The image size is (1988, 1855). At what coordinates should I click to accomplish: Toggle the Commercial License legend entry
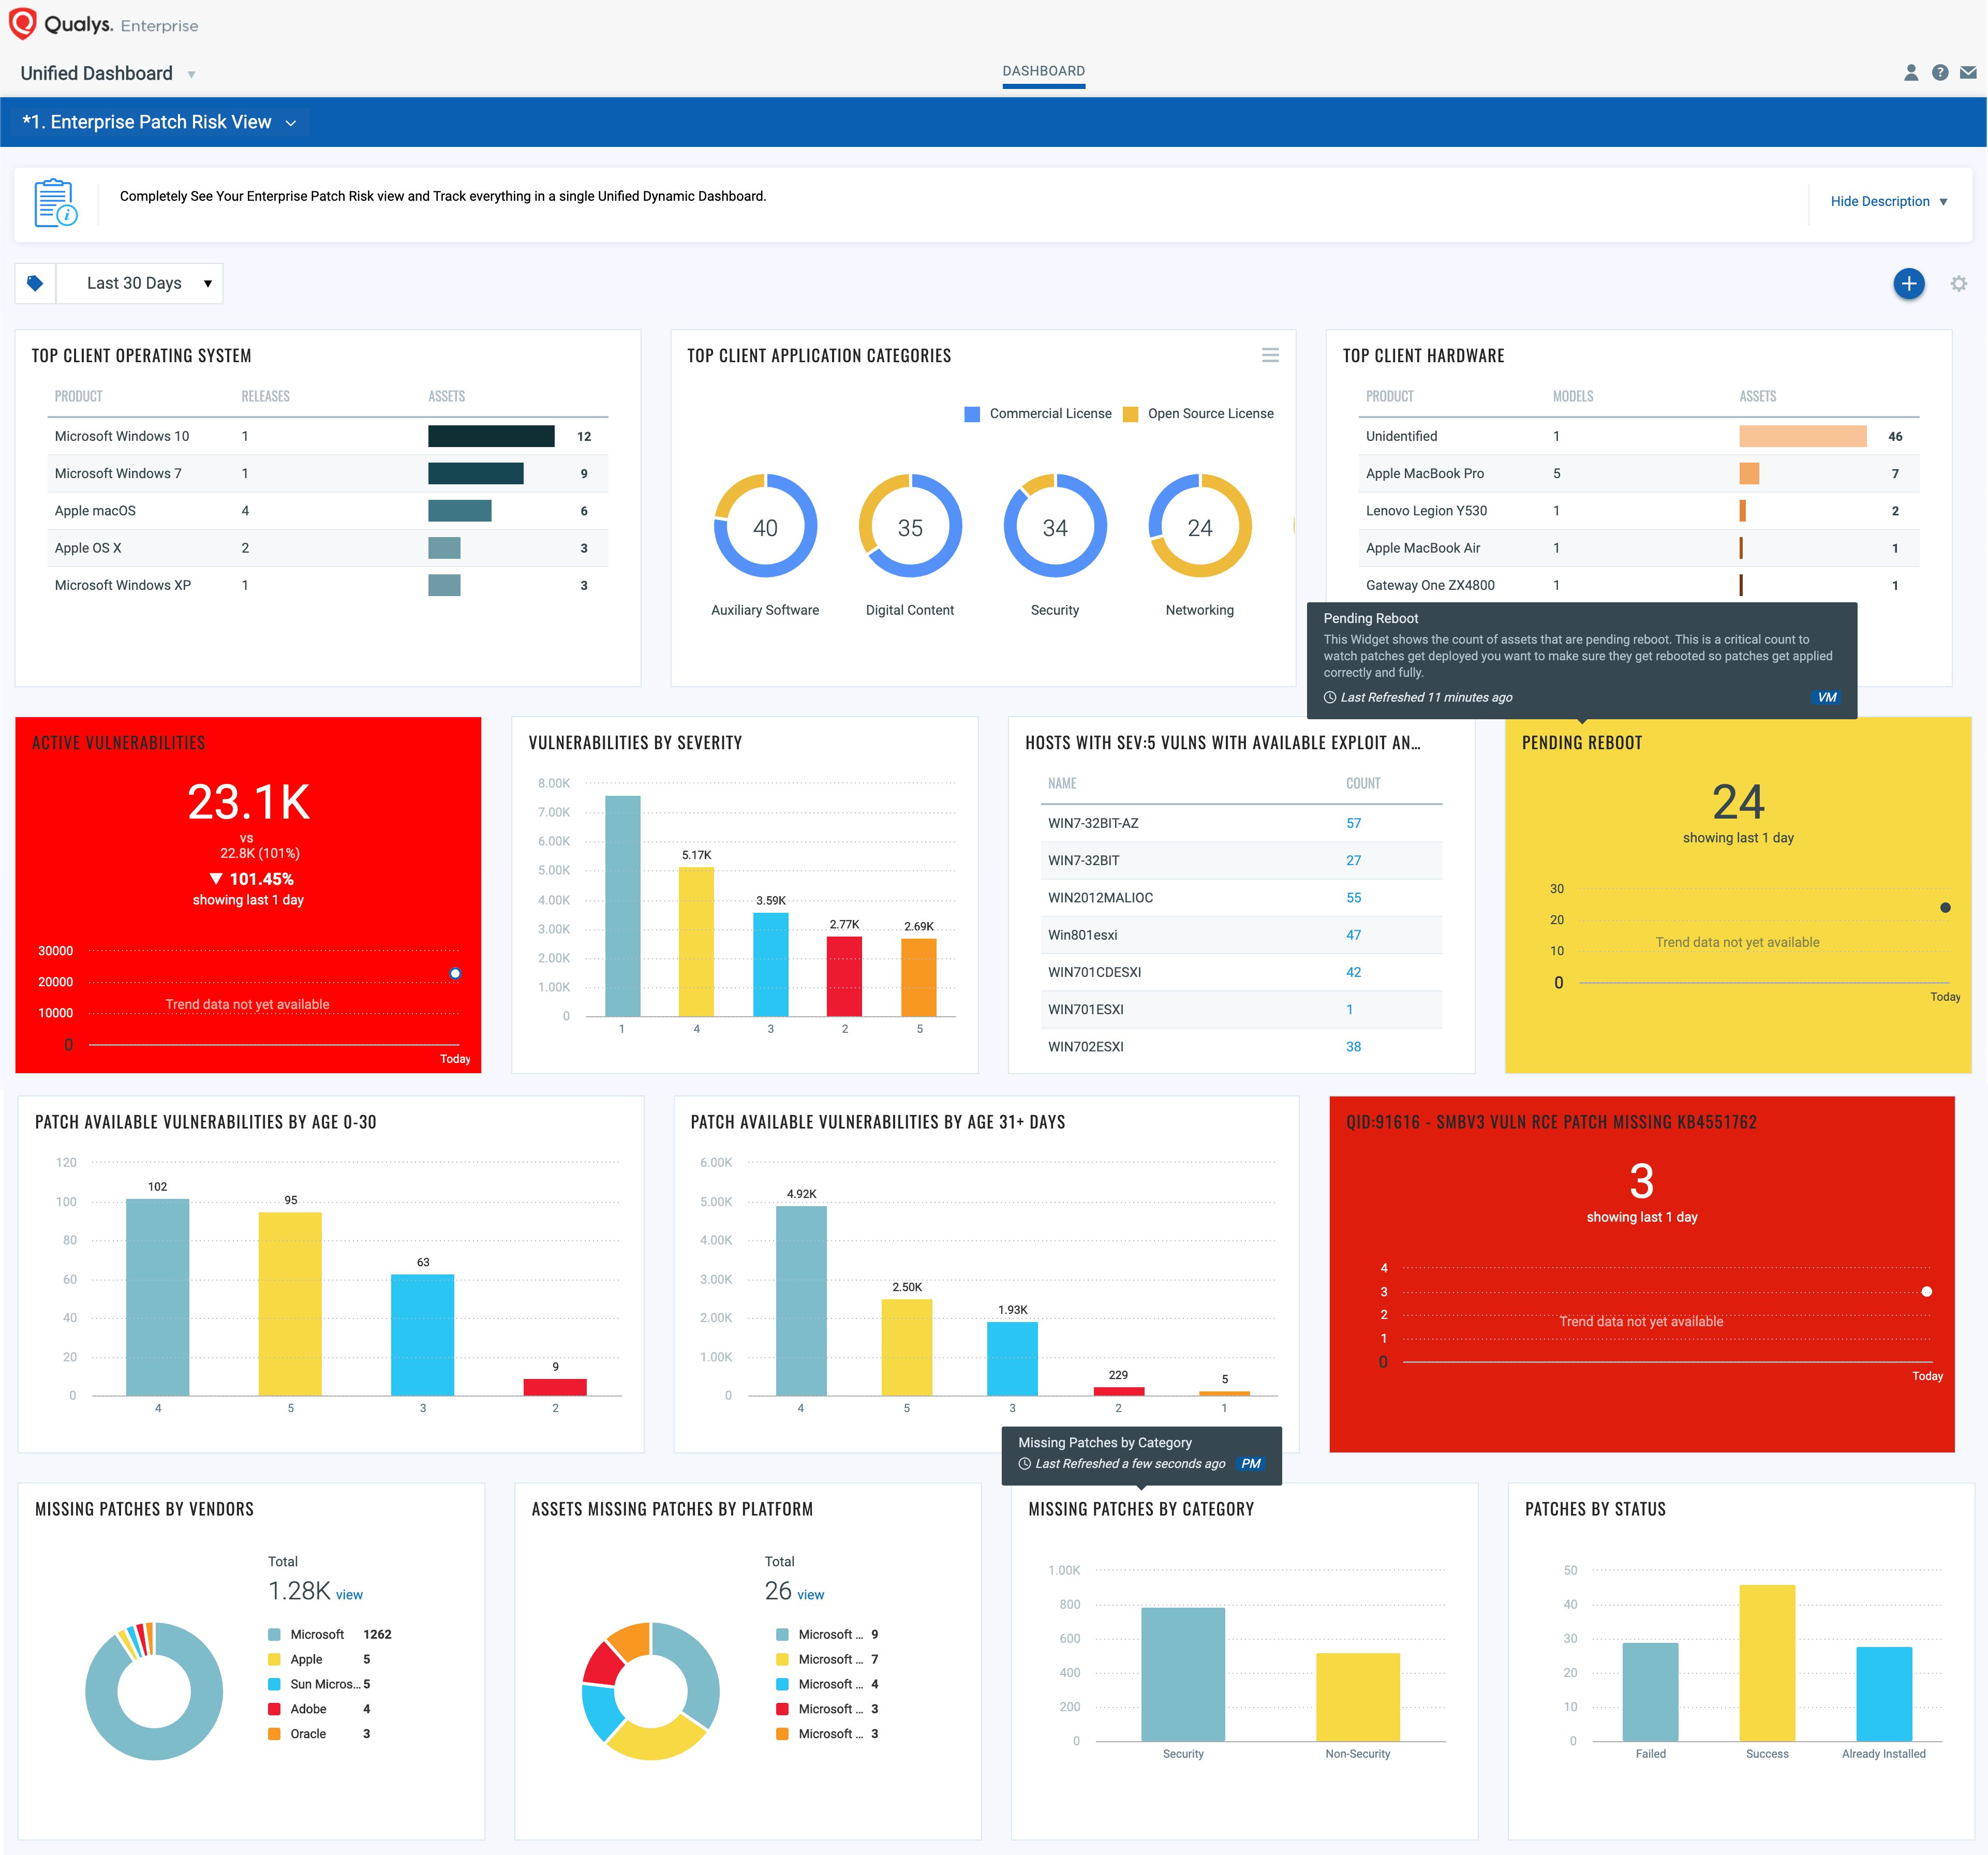[x=1037, y=413]
